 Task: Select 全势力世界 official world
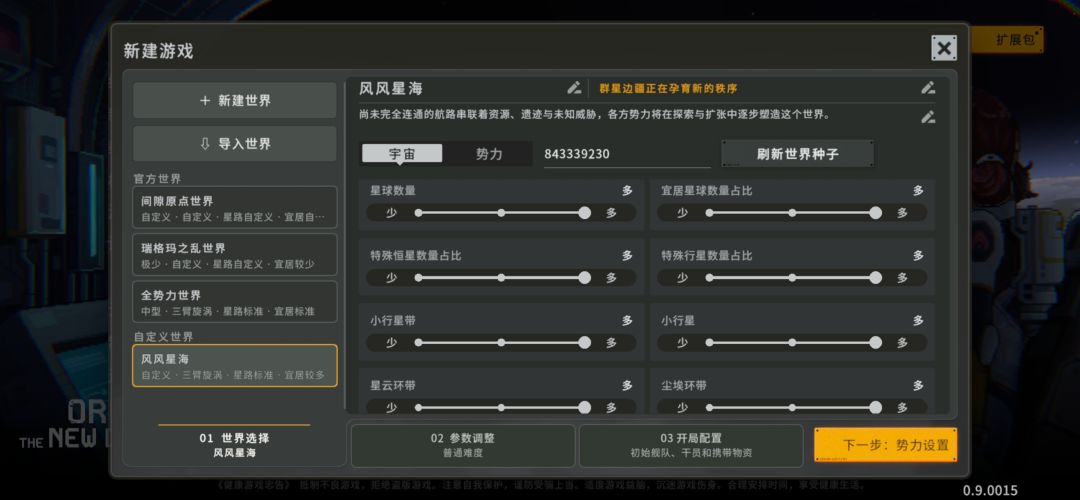click(x=235, y=302)
